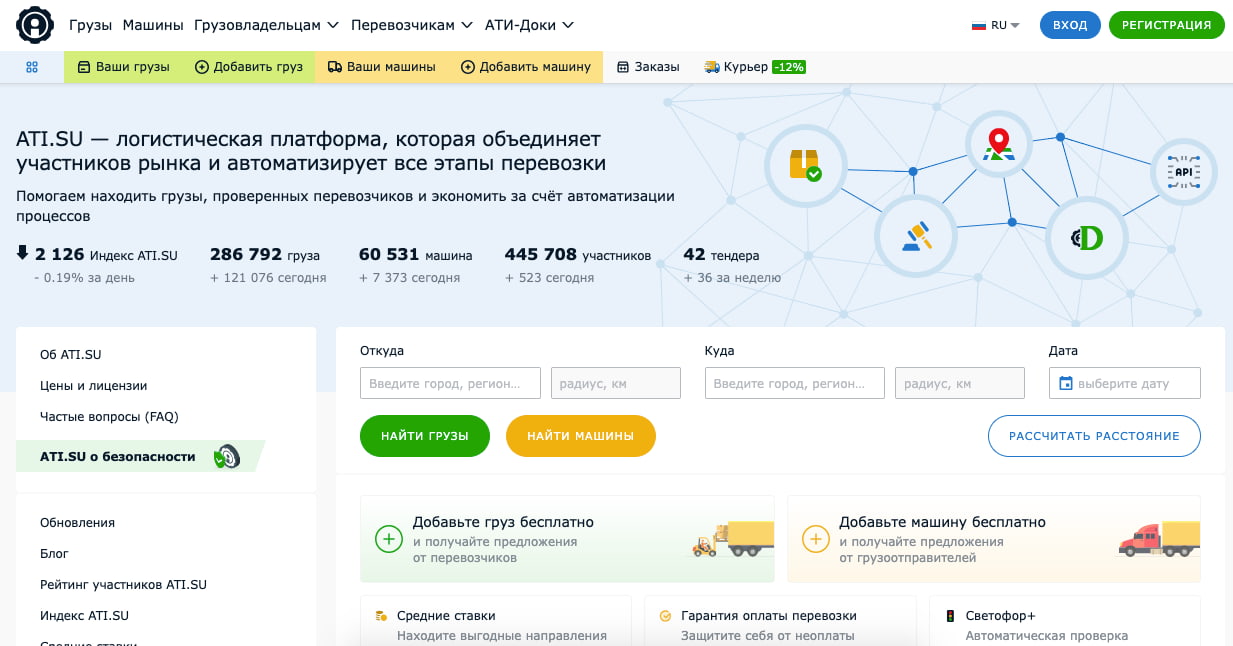Image resolution: width=1233 pixels, height=646 pixels.
Task: Click the ВХОД button
Action: click(x=1070, y=26)
